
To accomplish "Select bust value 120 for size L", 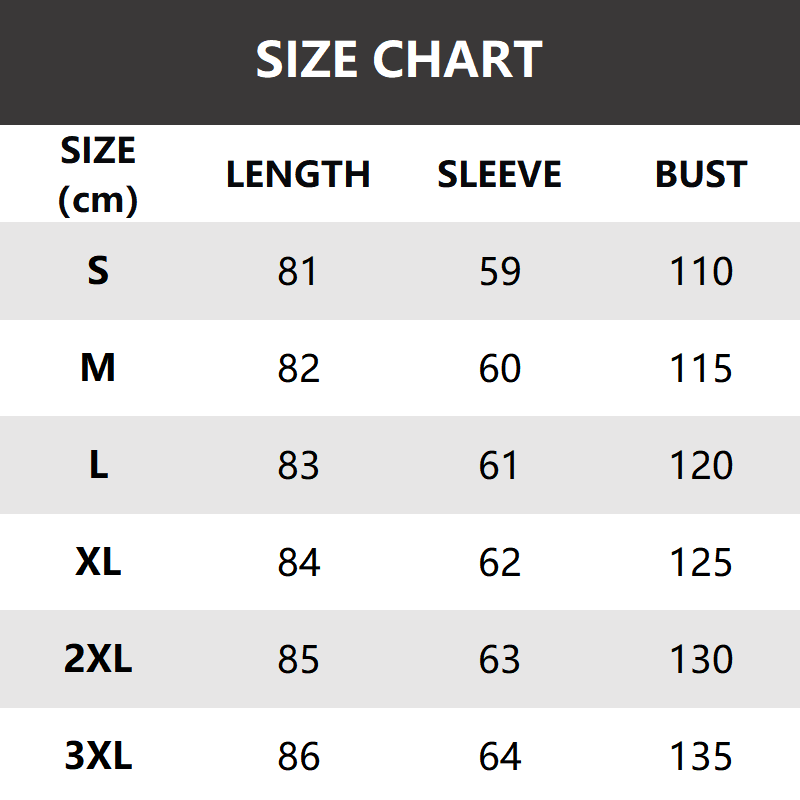I will click(x=701, y=465).
